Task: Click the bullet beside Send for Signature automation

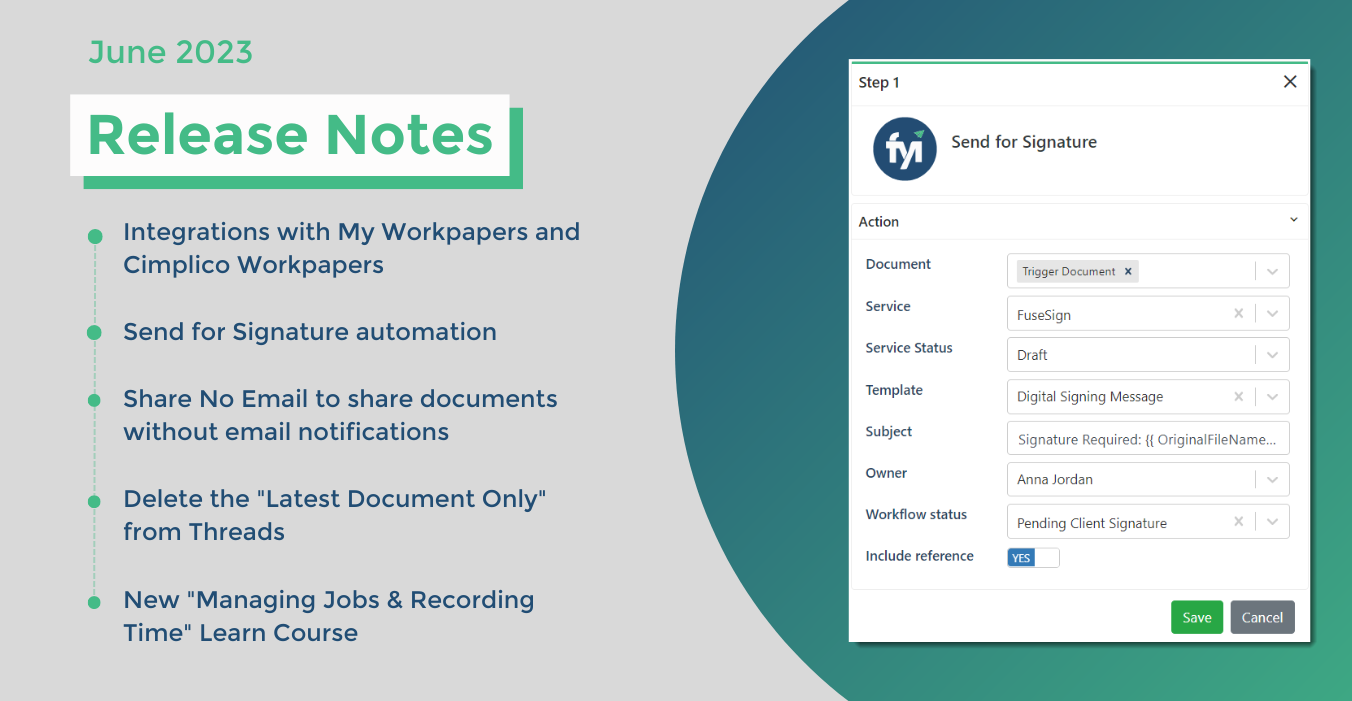Action: click(95, 333)
